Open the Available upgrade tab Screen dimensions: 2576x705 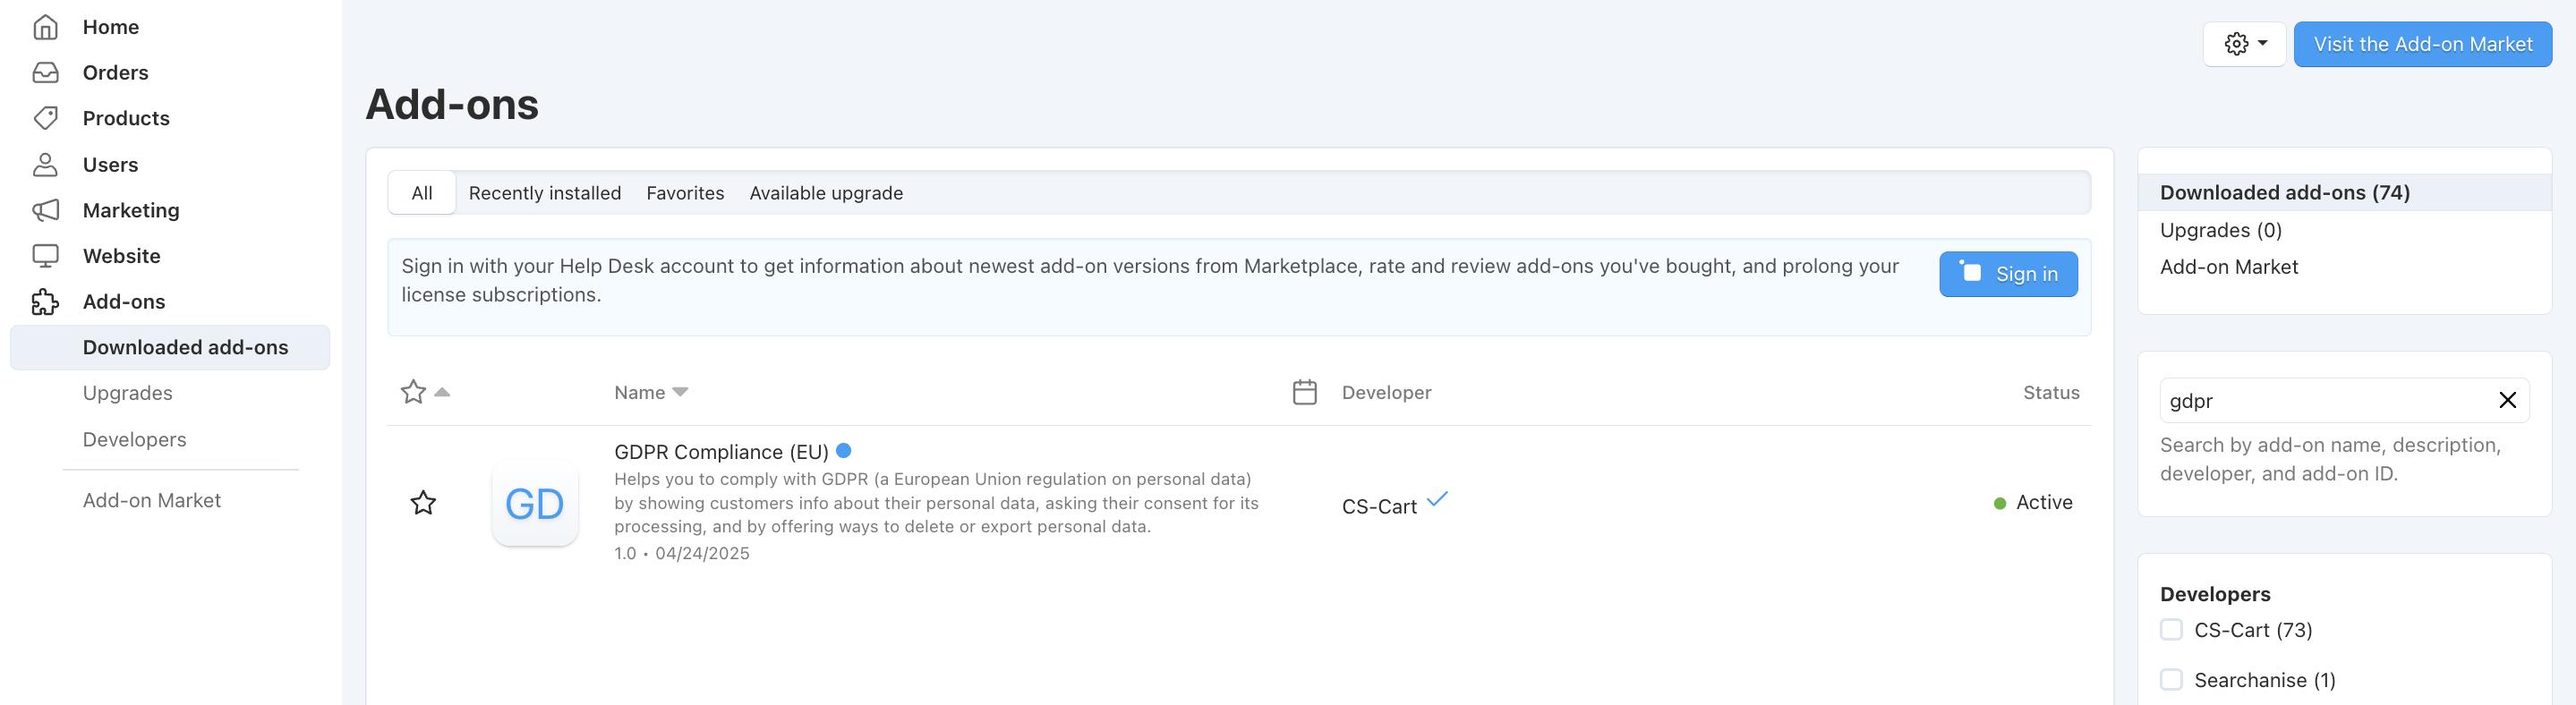826,193
